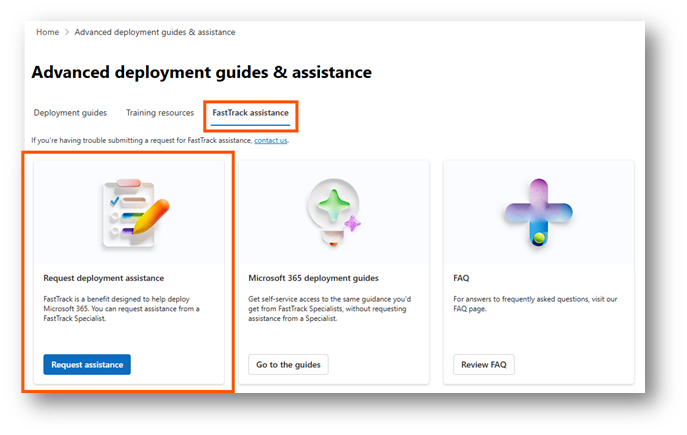Click the Review FAQ button
The height and width of the screenshot is (435, 687).
[484, 364]
